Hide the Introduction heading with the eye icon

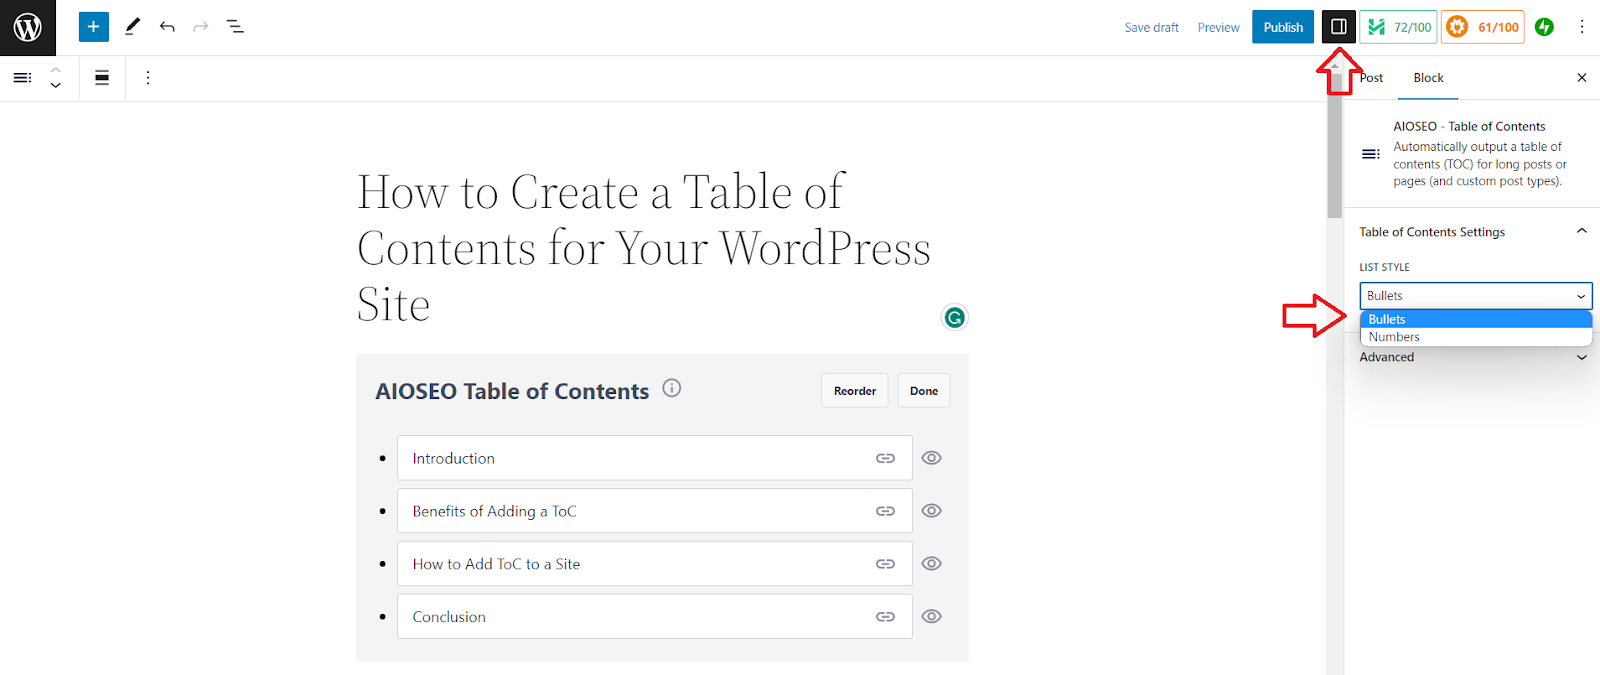click(931, 458)
